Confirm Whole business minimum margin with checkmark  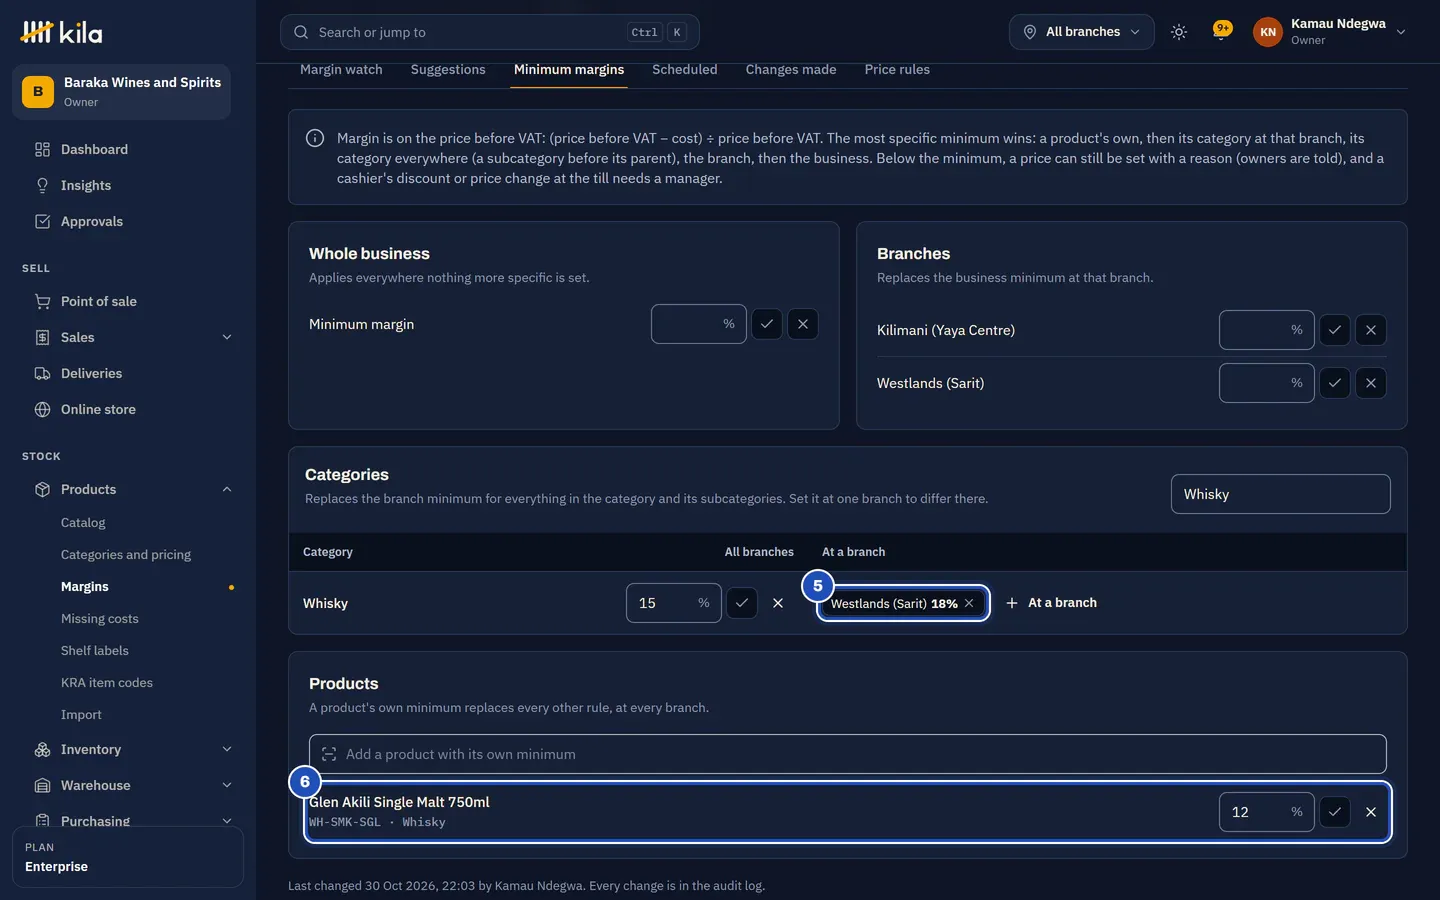pyautogui.click(x=767, y=324)
